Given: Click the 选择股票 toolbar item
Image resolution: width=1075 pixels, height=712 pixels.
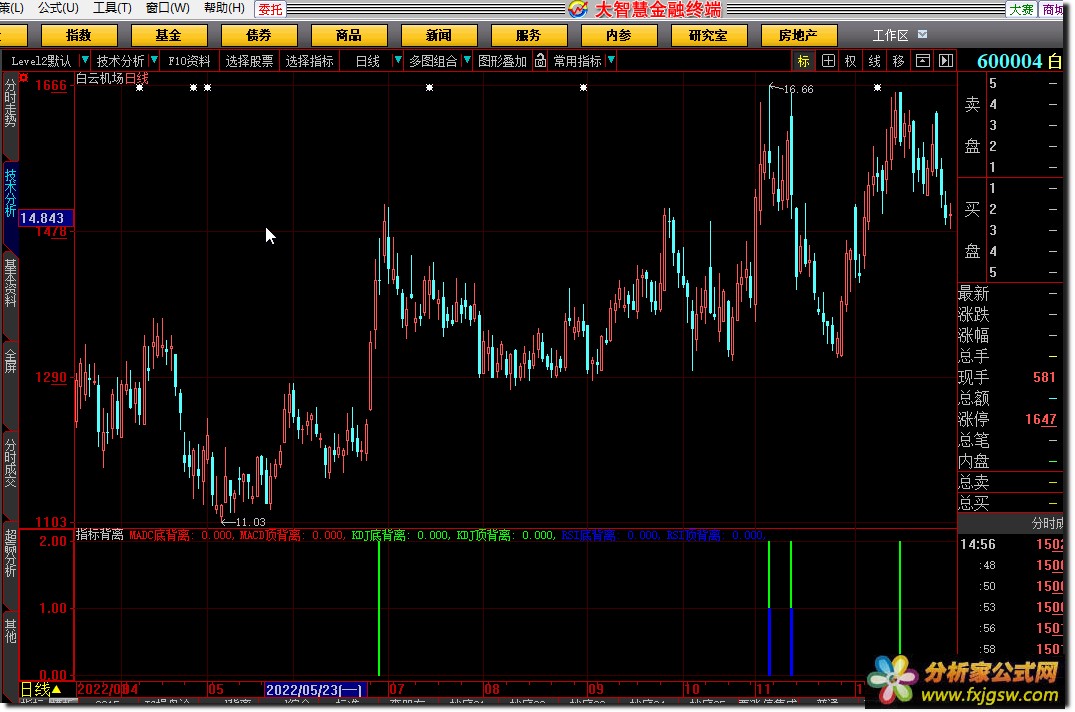Looking at the screenshot, I should 249,61.
